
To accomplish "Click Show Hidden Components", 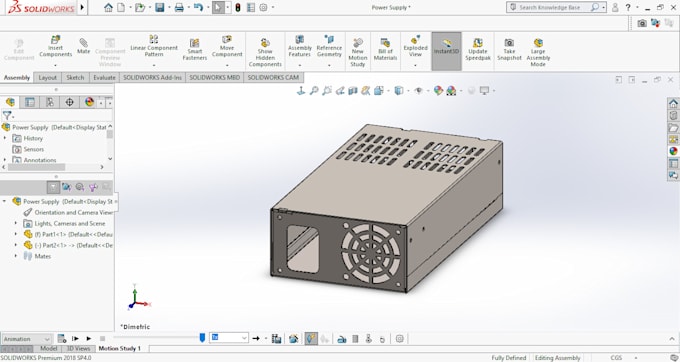I will pos(265,52).
